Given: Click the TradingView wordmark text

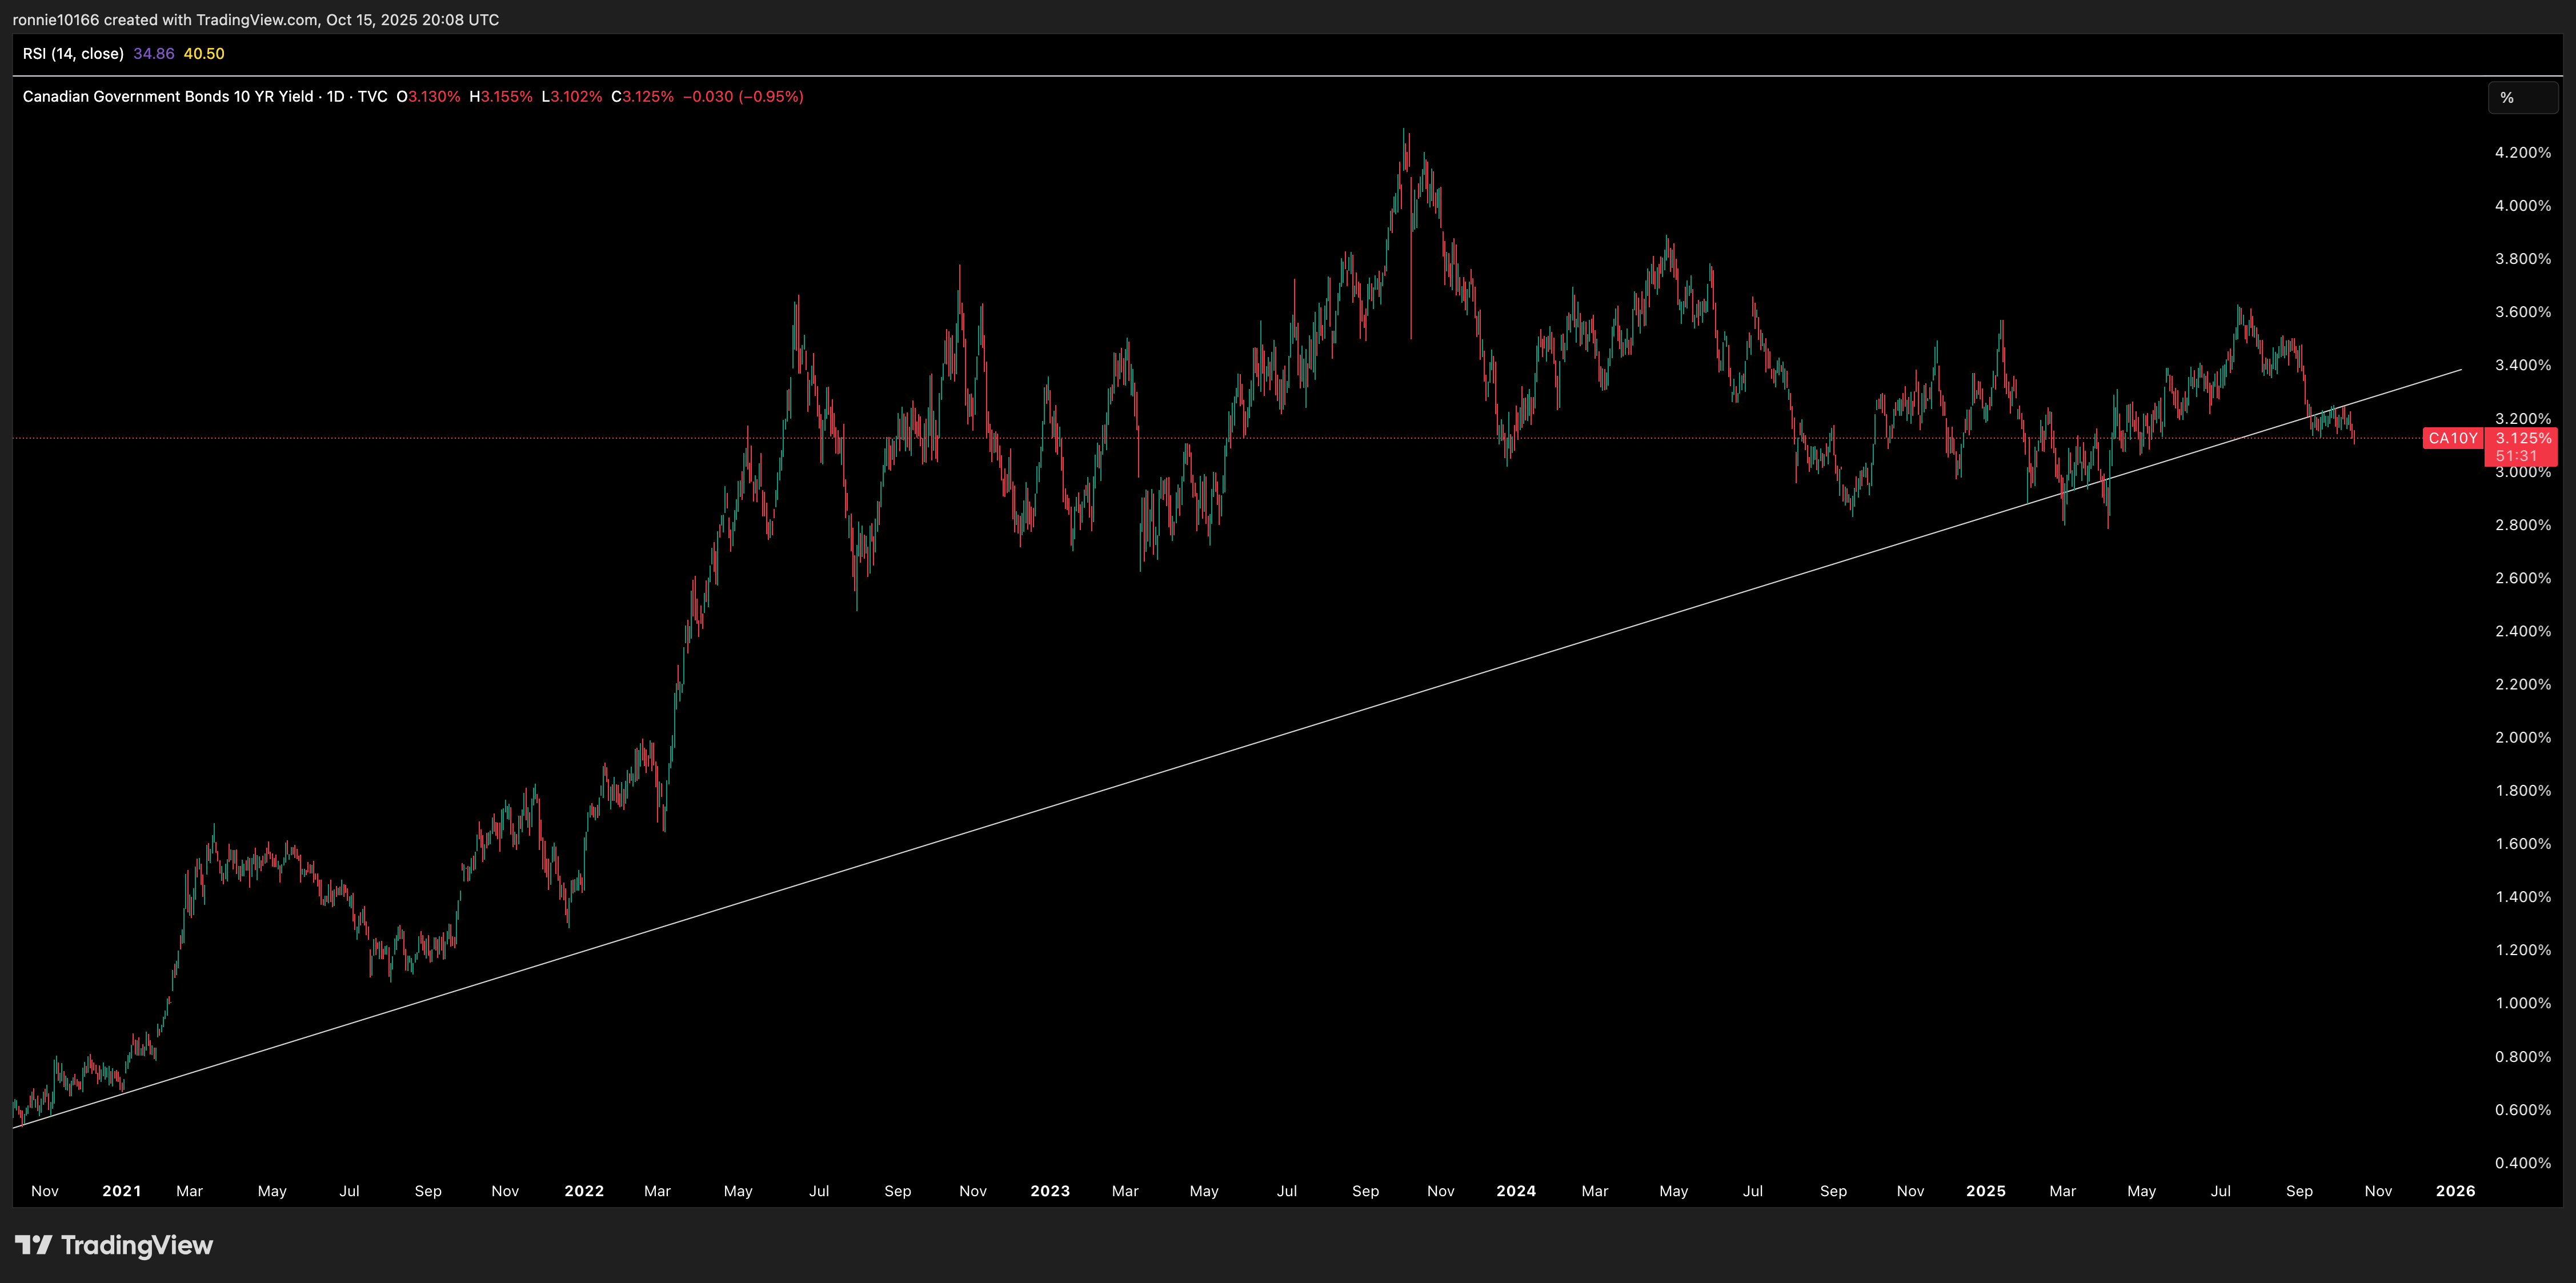Looking at the screenshot, I should tap(137, 1245).
